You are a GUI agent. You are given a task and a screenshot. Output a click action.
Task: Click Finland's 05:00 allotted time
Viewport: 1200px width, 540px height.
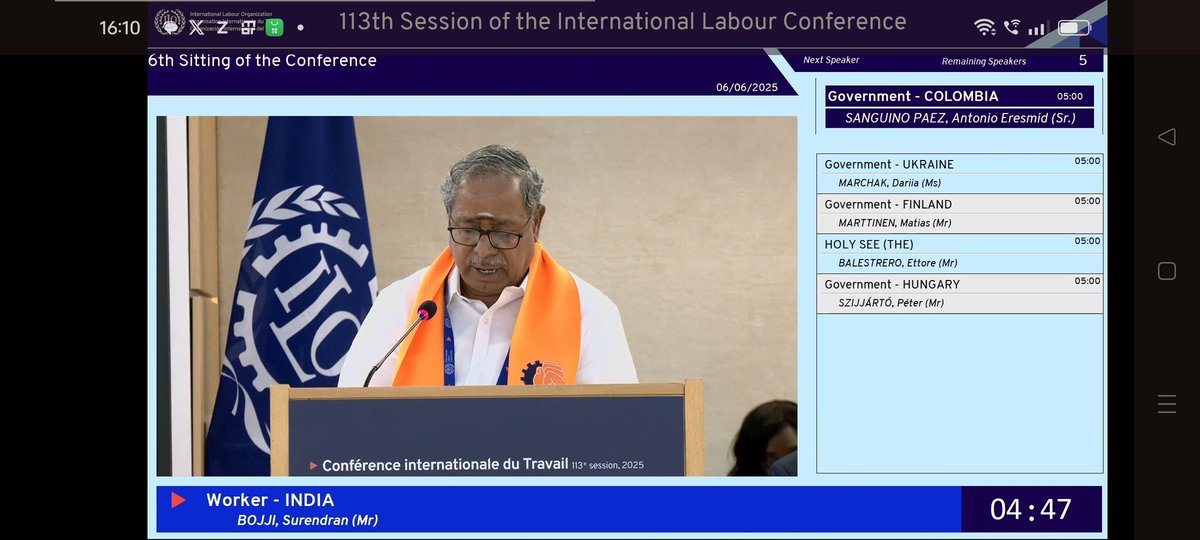[x=1087, y=201]
